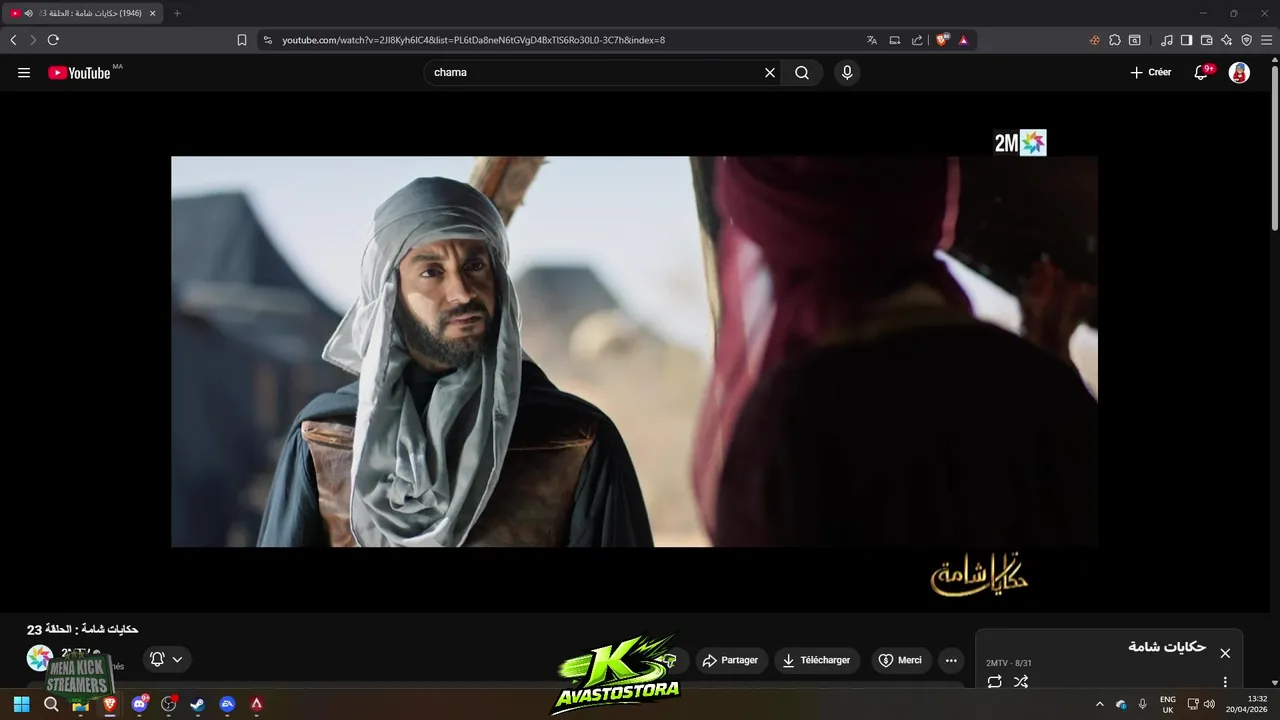Click the page vertical scrollbar
Screen dimensions: 1280x720
pyautogui.click(x=1274, y=150)
